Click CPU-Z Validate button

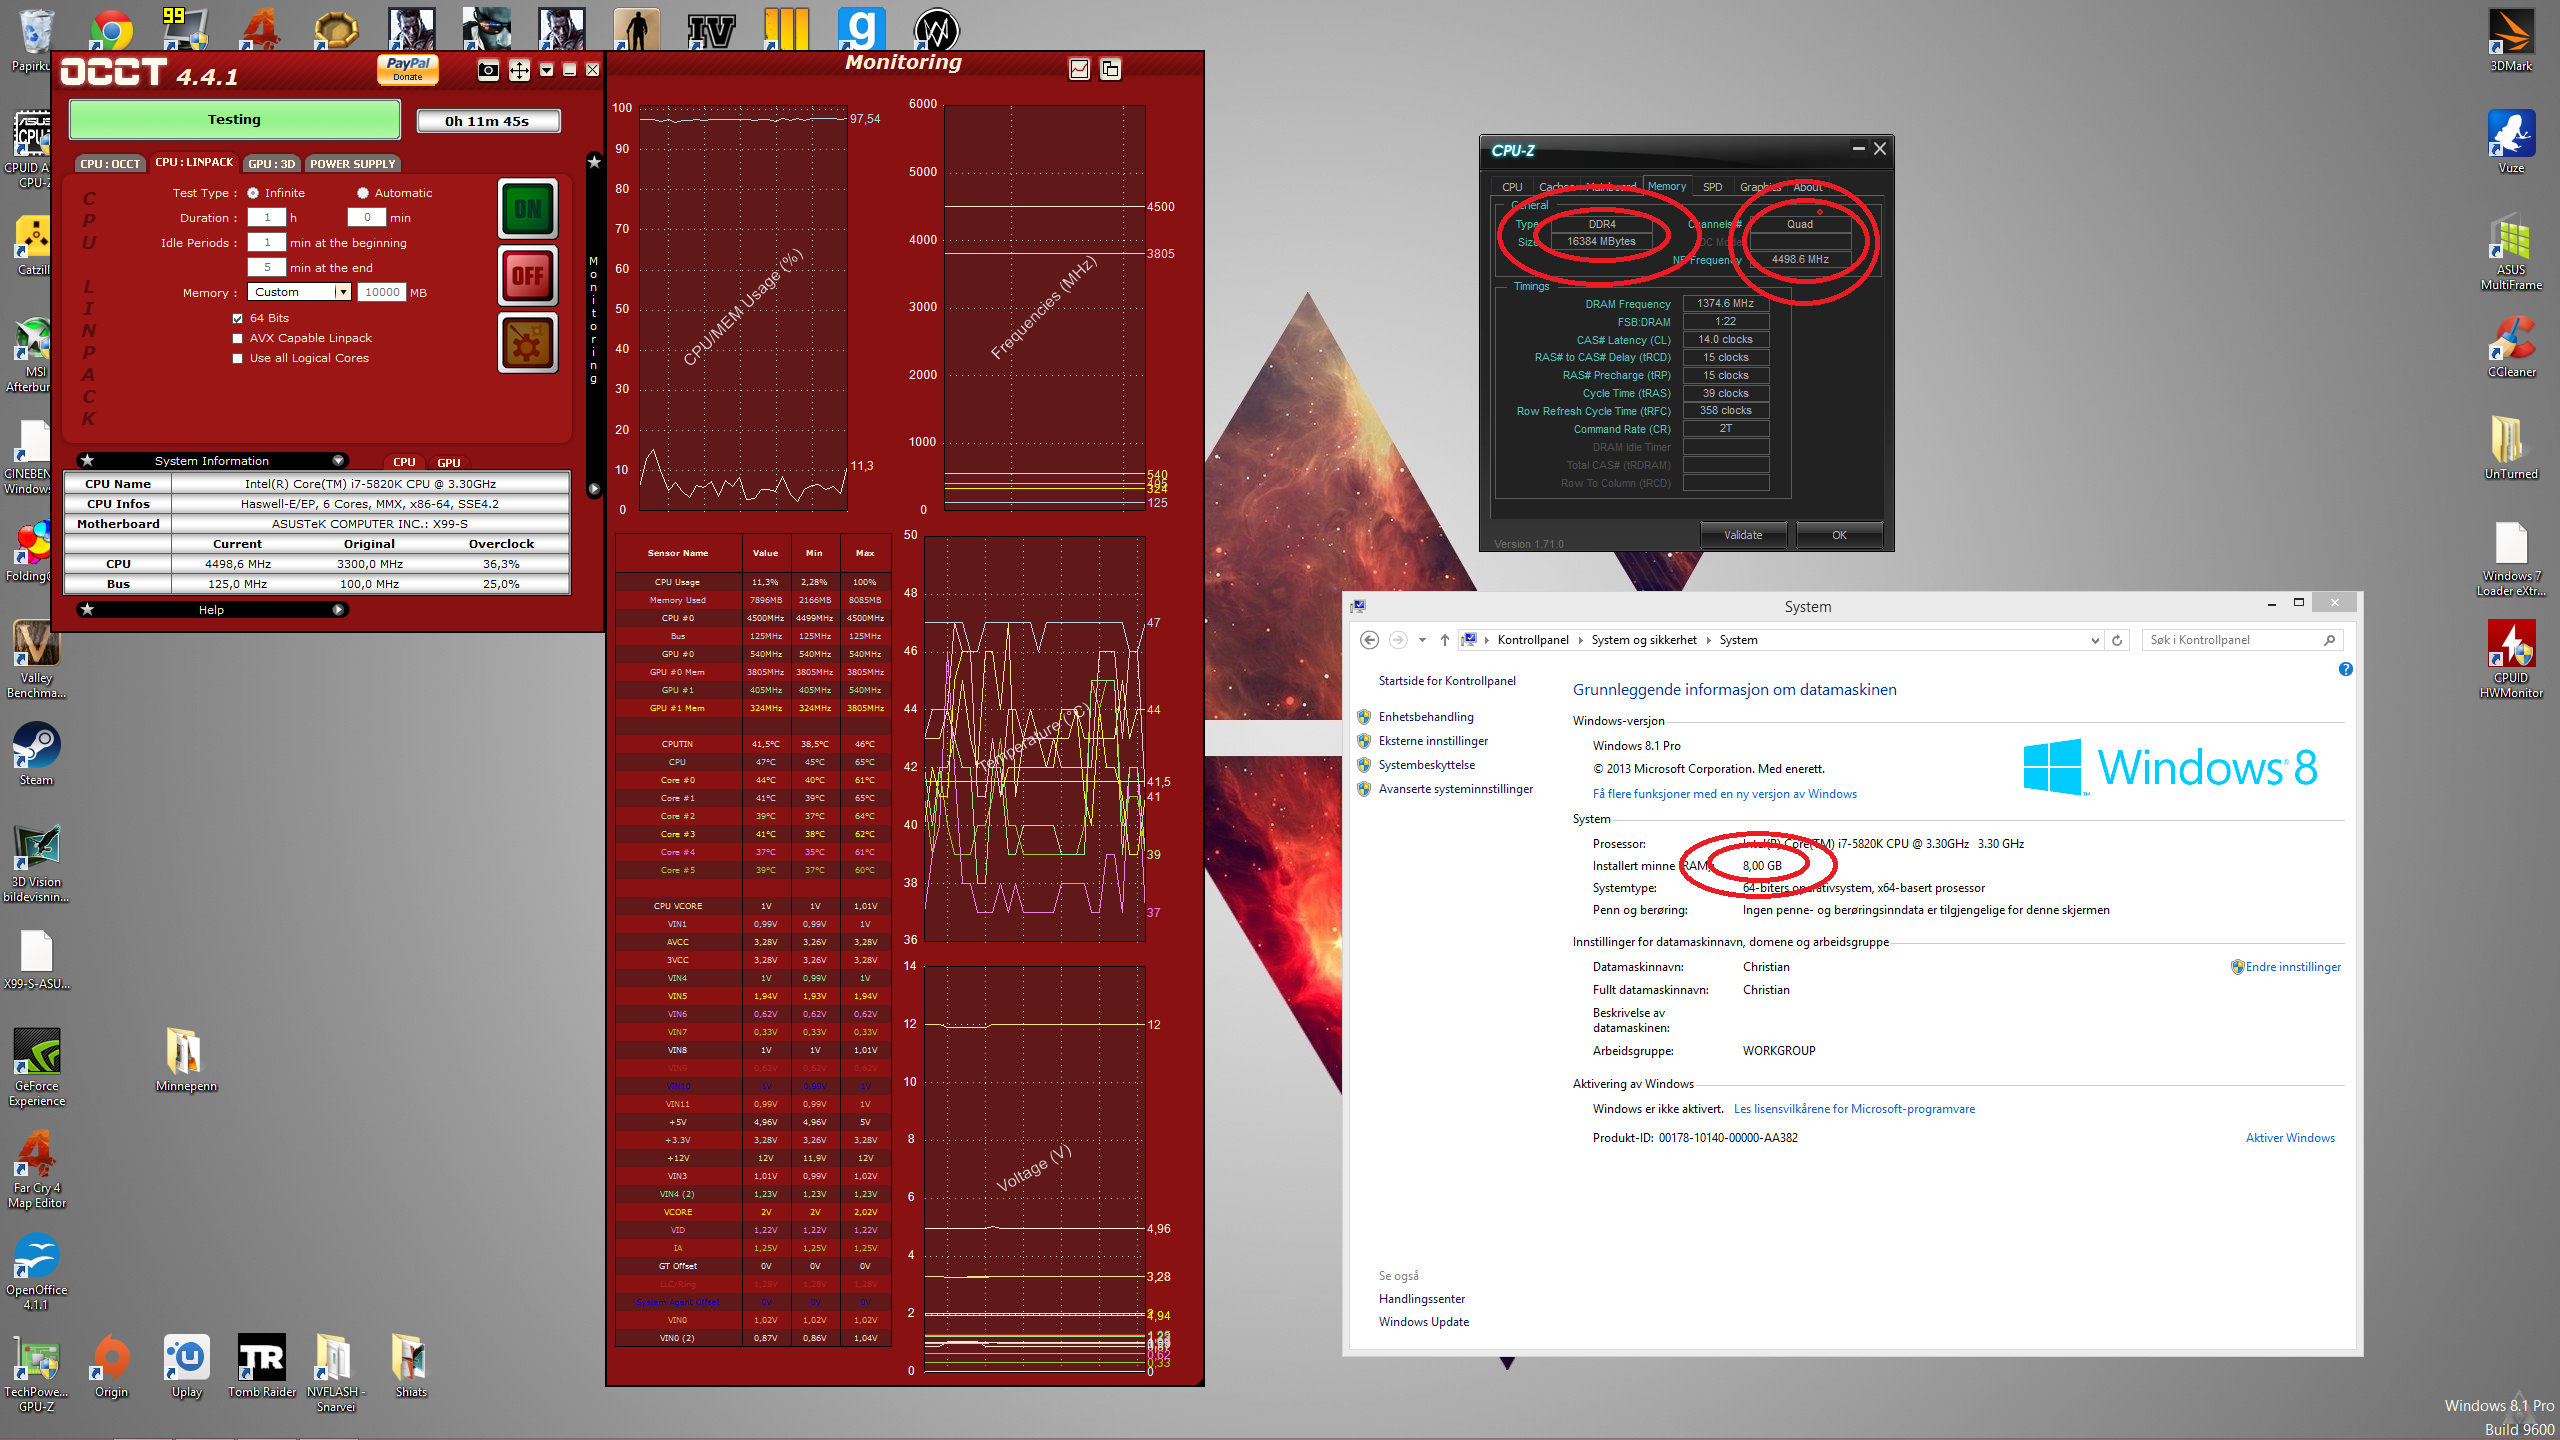coord(1743,535)
